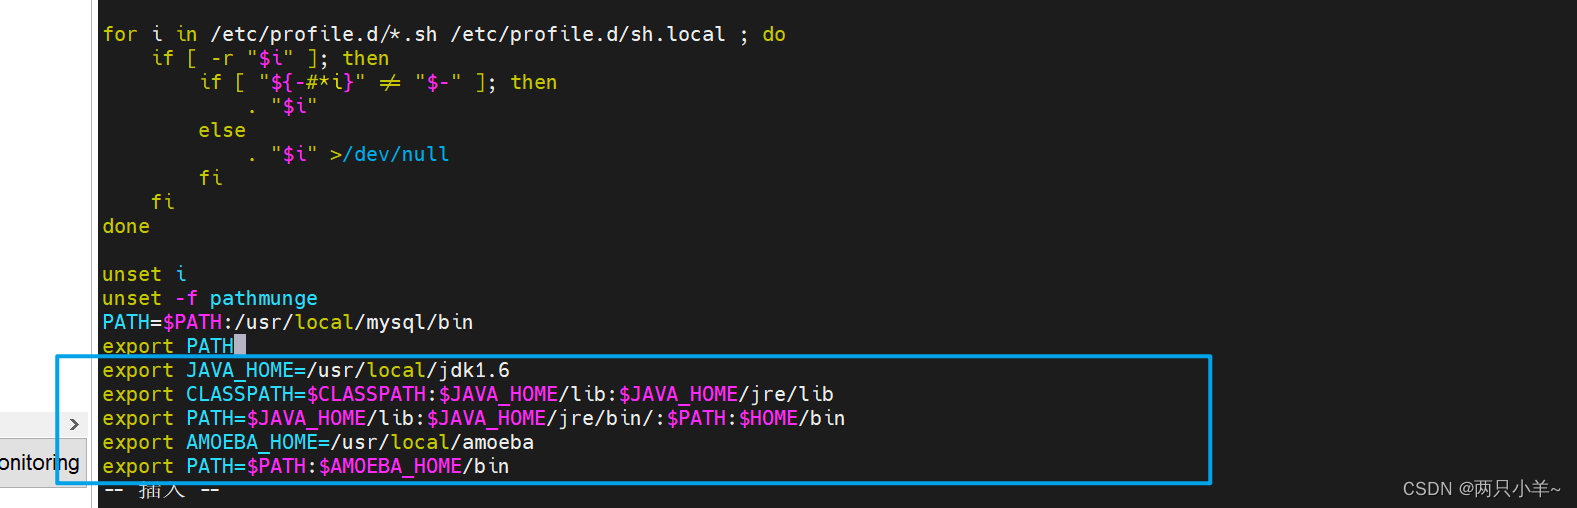Click the ">/dev/null" redirect text
This screenshot has height=508, width=1577.
[390, 154]
